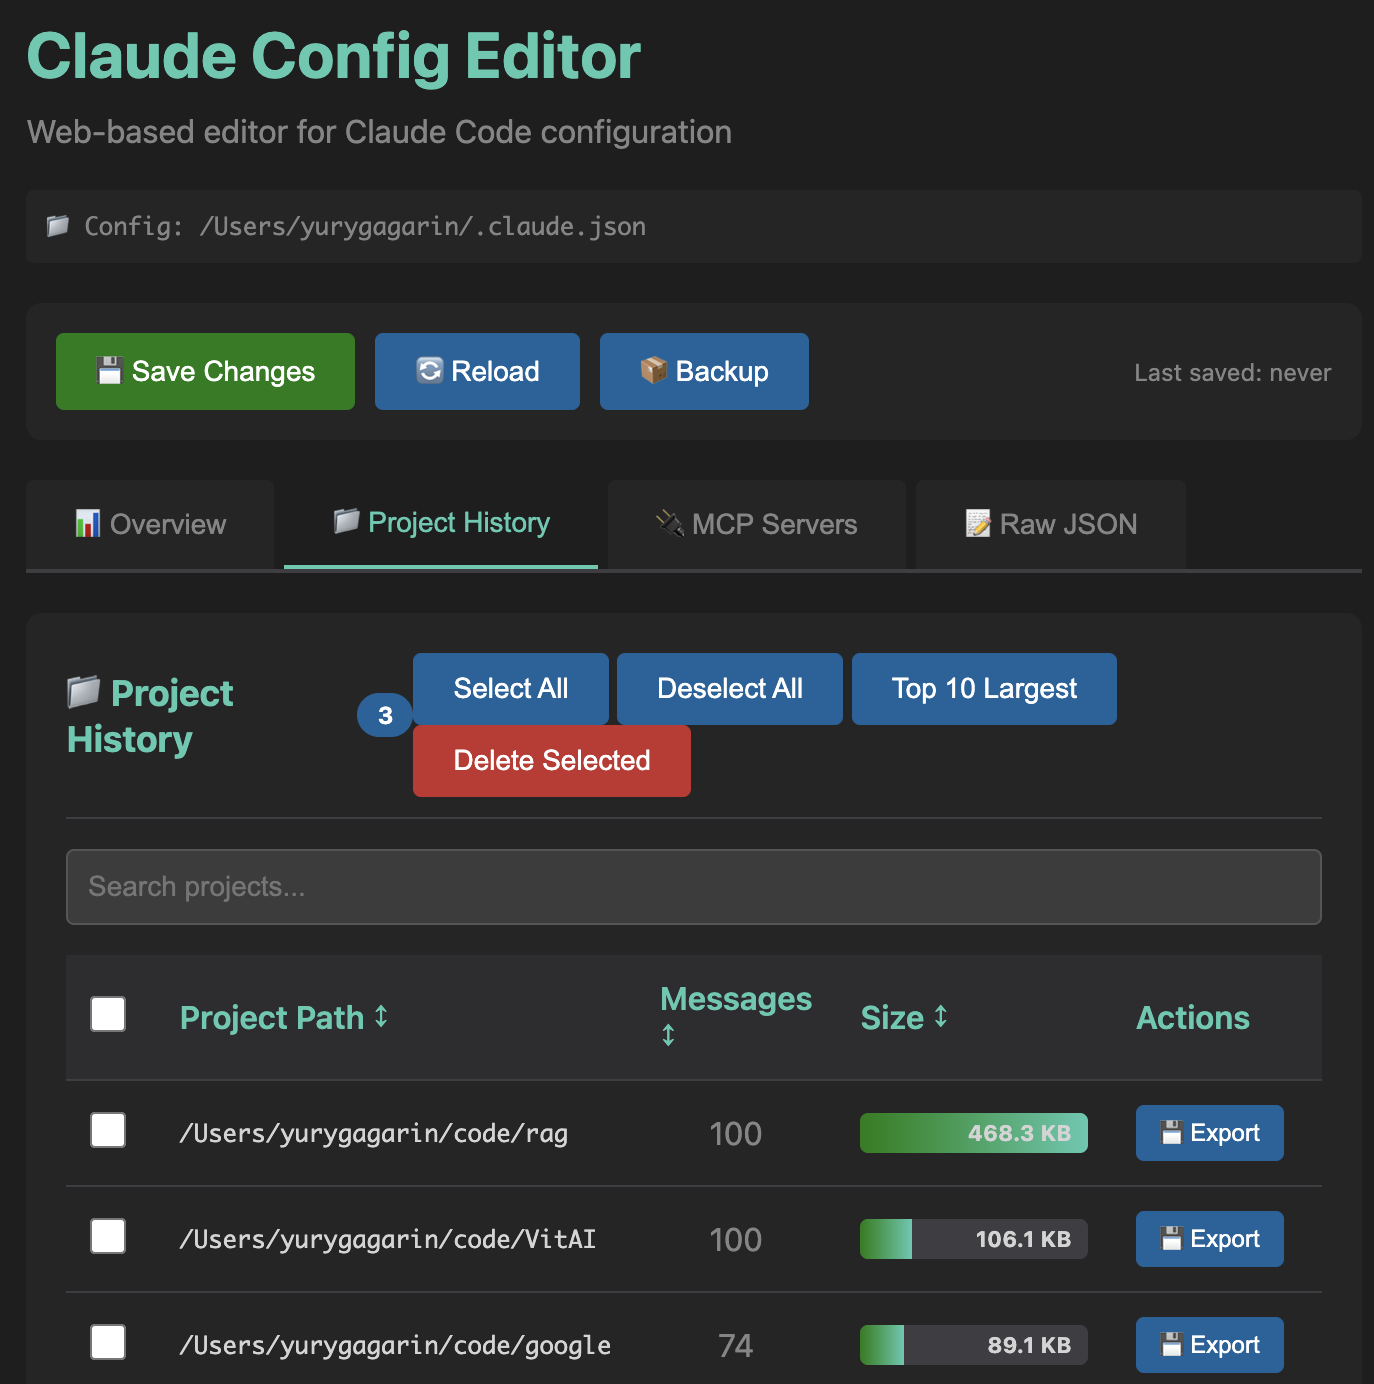Screen dimensions: 1374x1384
Task: Choose Top 10 Largest projects
Action: (984, 689)
